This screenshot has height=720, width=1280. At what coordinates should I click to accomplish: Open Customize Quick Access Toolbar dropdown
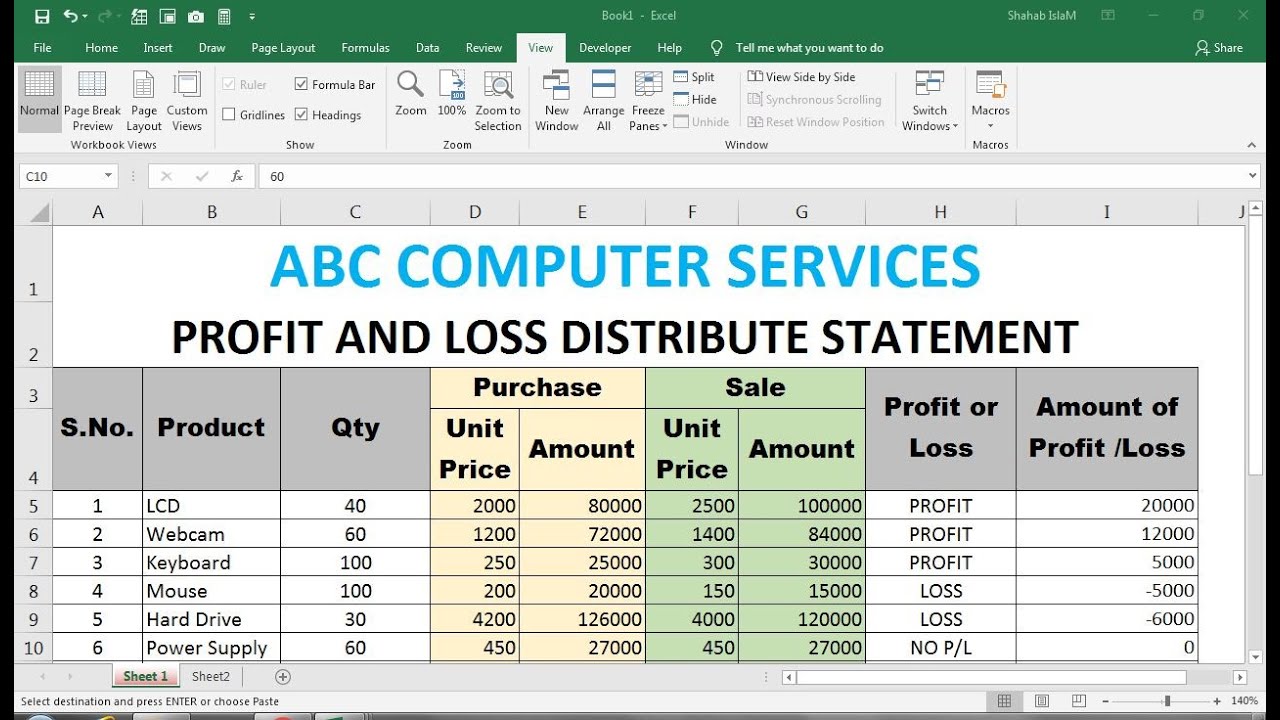click(x=252, y=17)
